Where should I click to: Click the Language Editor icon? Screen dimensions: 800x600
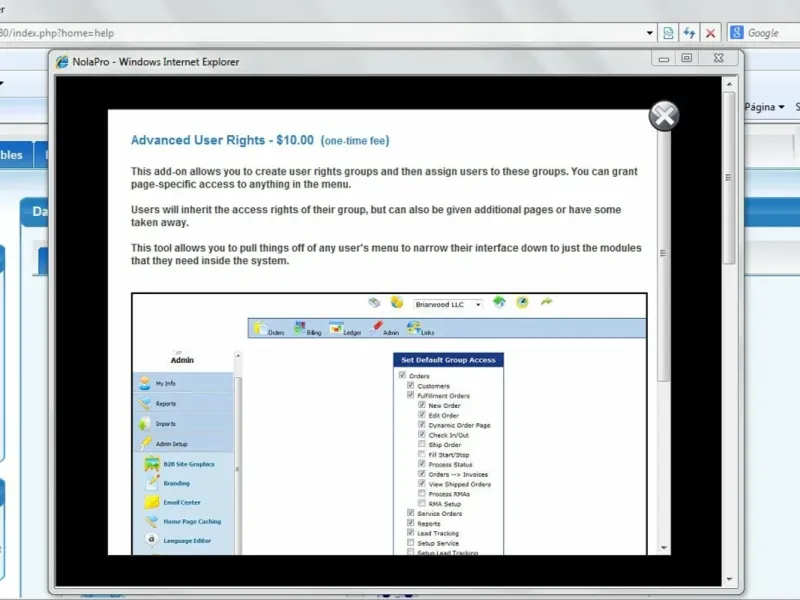(x=152, y=540)
